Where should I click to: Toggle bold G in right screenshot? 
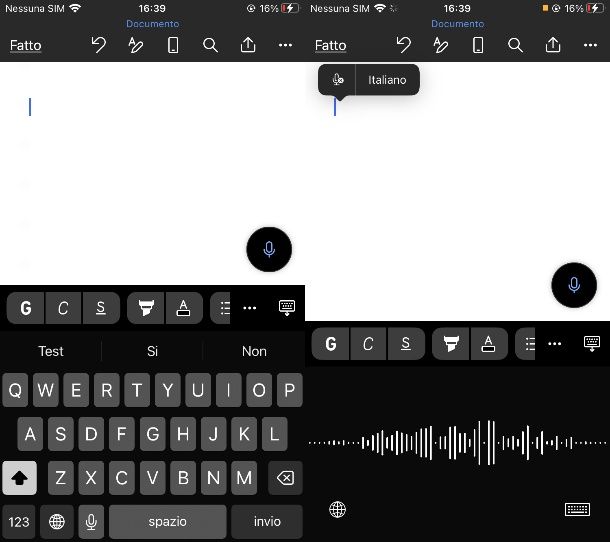tap(331, 344)
